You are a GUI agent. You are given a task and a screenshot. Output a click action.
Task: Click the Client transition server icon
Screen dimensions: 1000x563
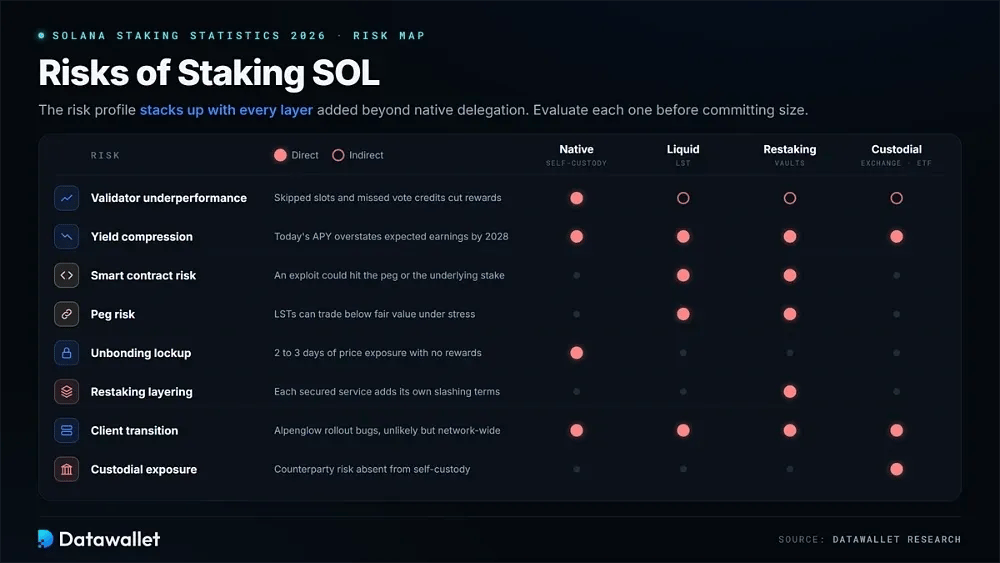pos(66,430)
